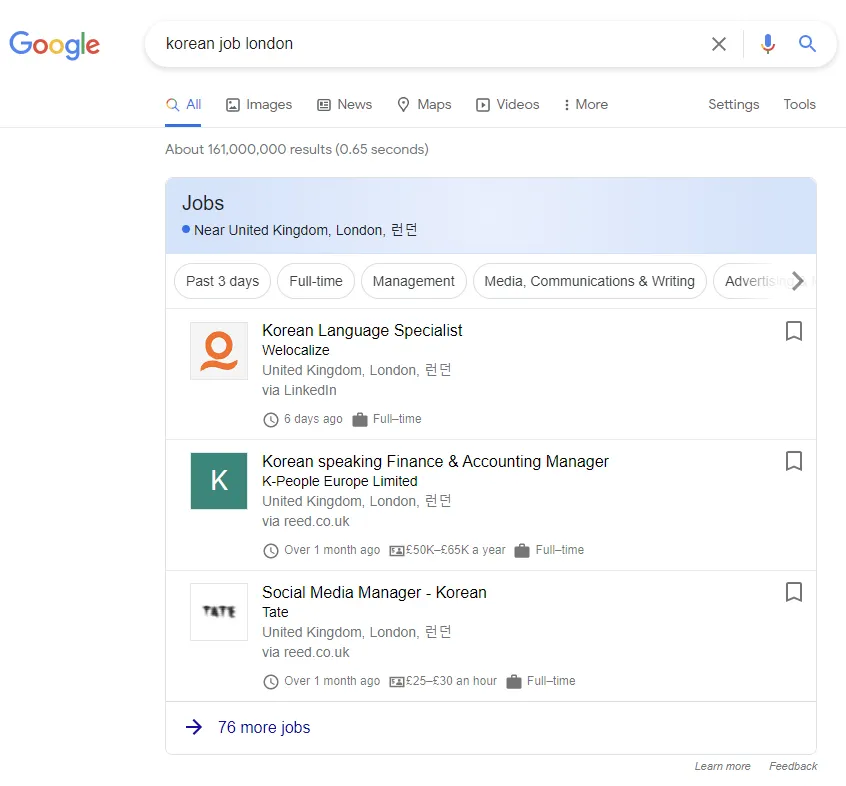
Task: Click the blue magnifier search icon
Action: coord(807,44)
